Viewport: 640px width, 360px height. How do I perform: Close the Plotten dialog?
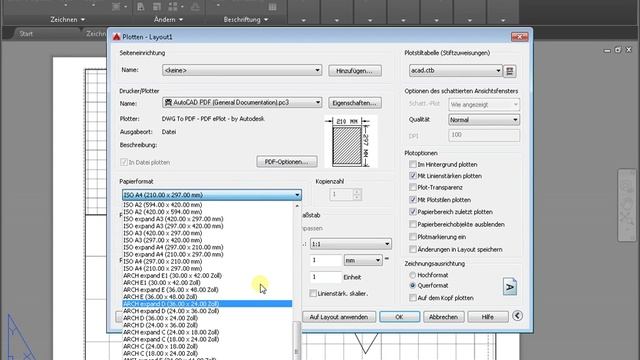coord(520,37)
